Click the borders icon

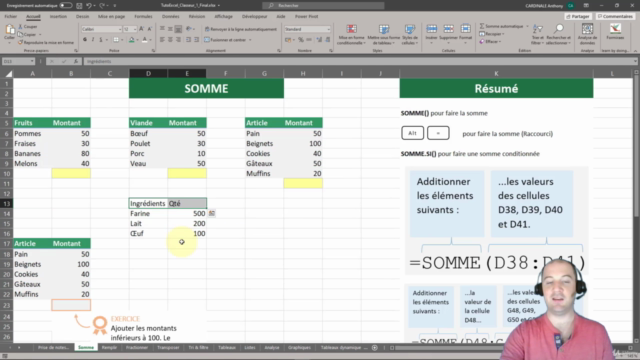116,40
